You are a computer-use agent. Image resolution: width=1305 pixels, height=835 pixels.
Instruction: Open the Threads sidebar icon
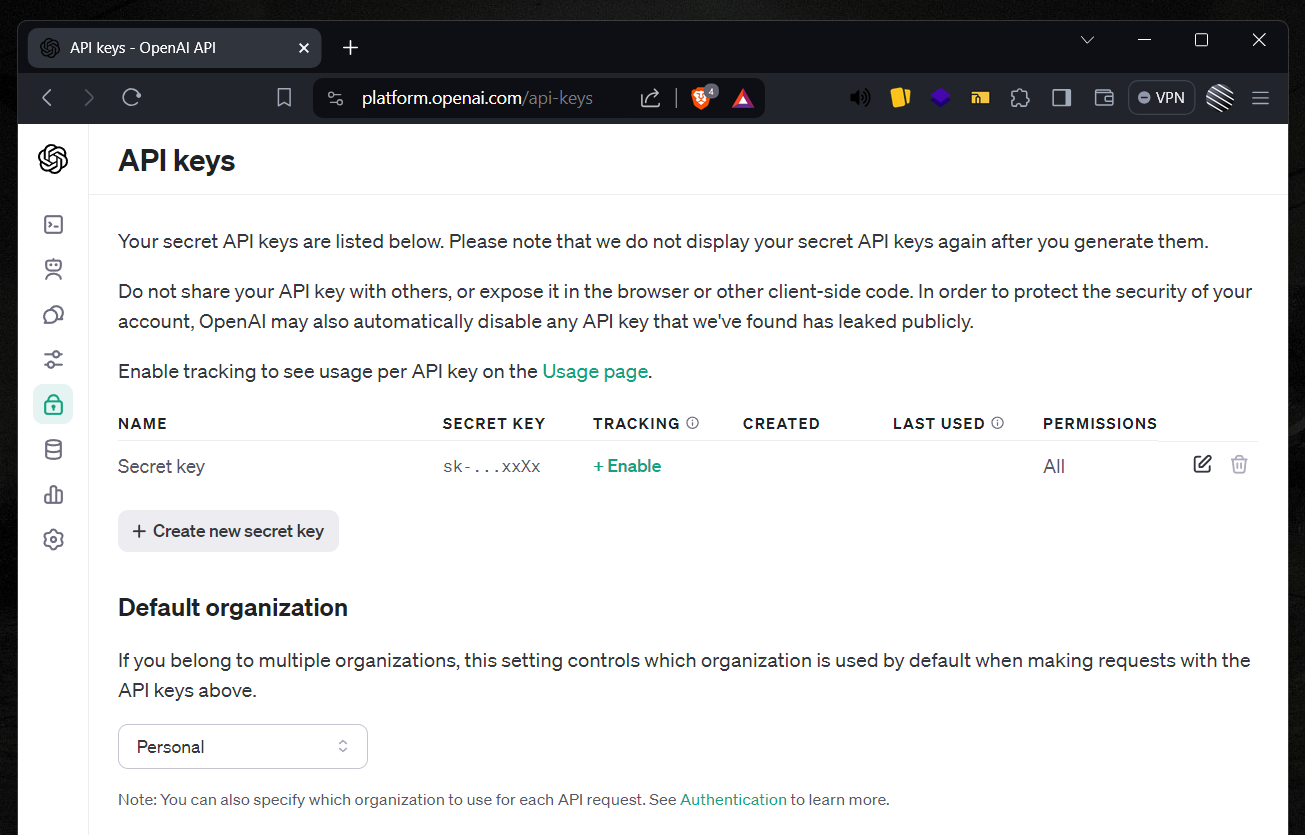[54, 315]
